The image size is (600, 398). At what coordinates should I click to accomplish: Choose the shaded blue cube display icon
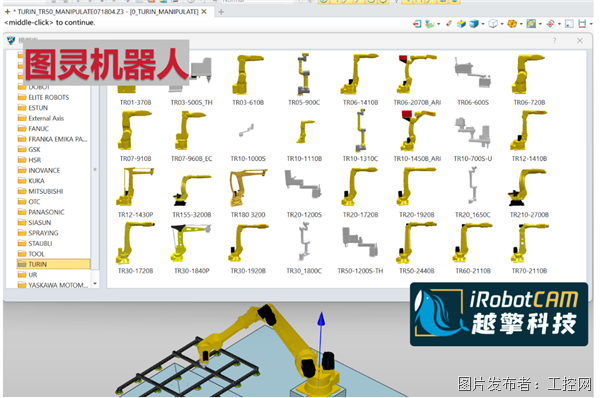474,24
